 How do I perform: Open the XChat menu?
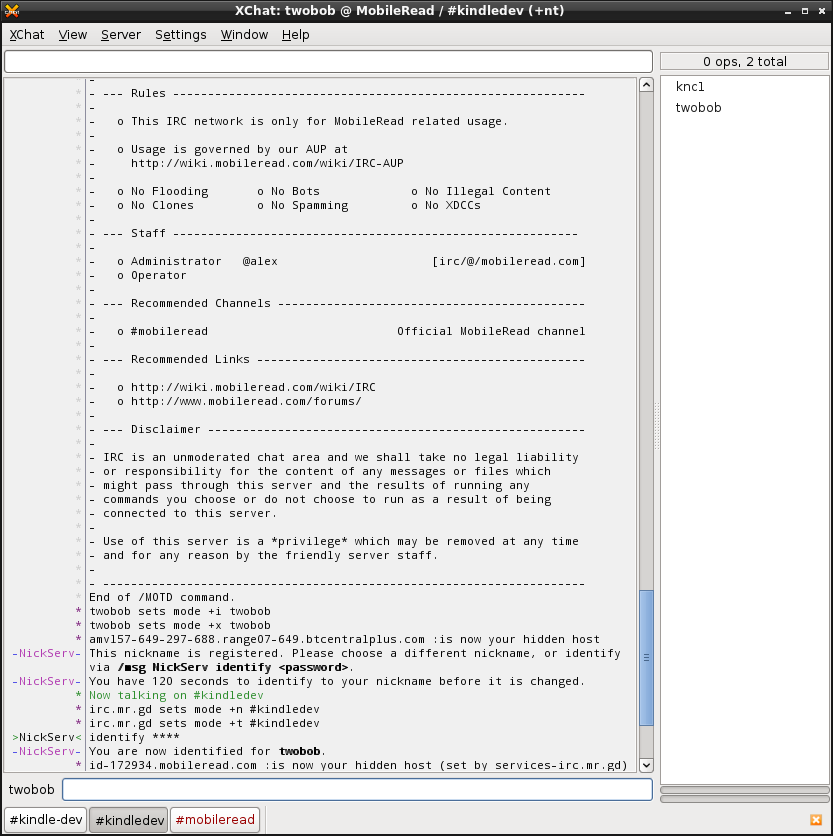tap(27, 35)
